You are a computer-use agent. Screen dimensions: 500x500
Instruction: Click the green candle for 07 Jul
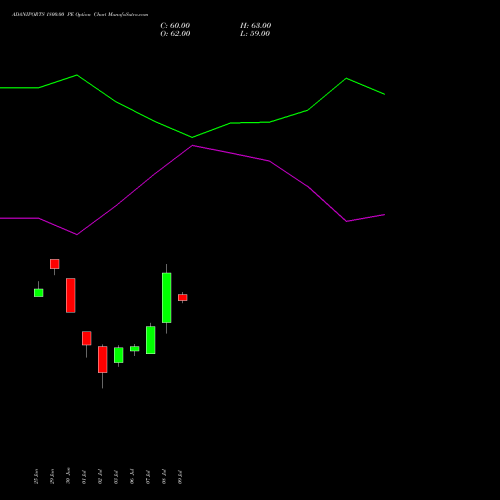click(x=151, y=340)
